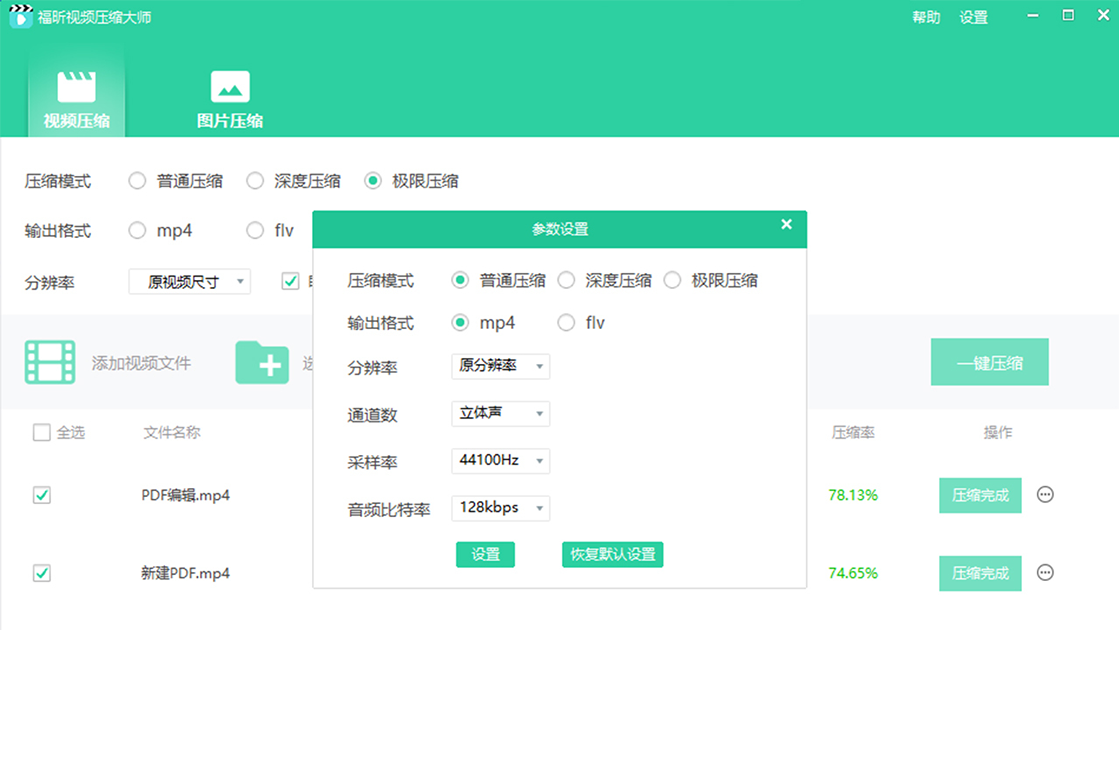Uncheck the checkbox beside PDF编辑.mp4
The image size is (1120, 760).
[x=42, y=495]
